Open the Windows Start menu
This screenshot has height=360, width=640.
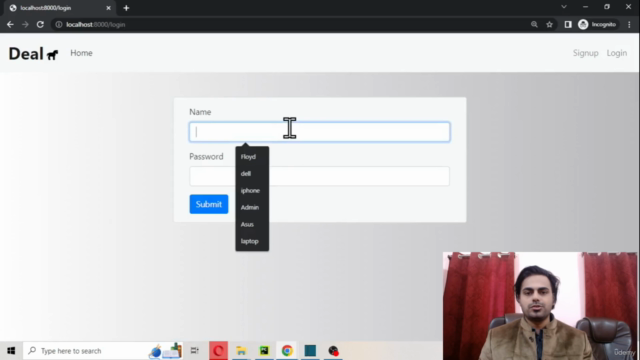click(x=11, y=351)
